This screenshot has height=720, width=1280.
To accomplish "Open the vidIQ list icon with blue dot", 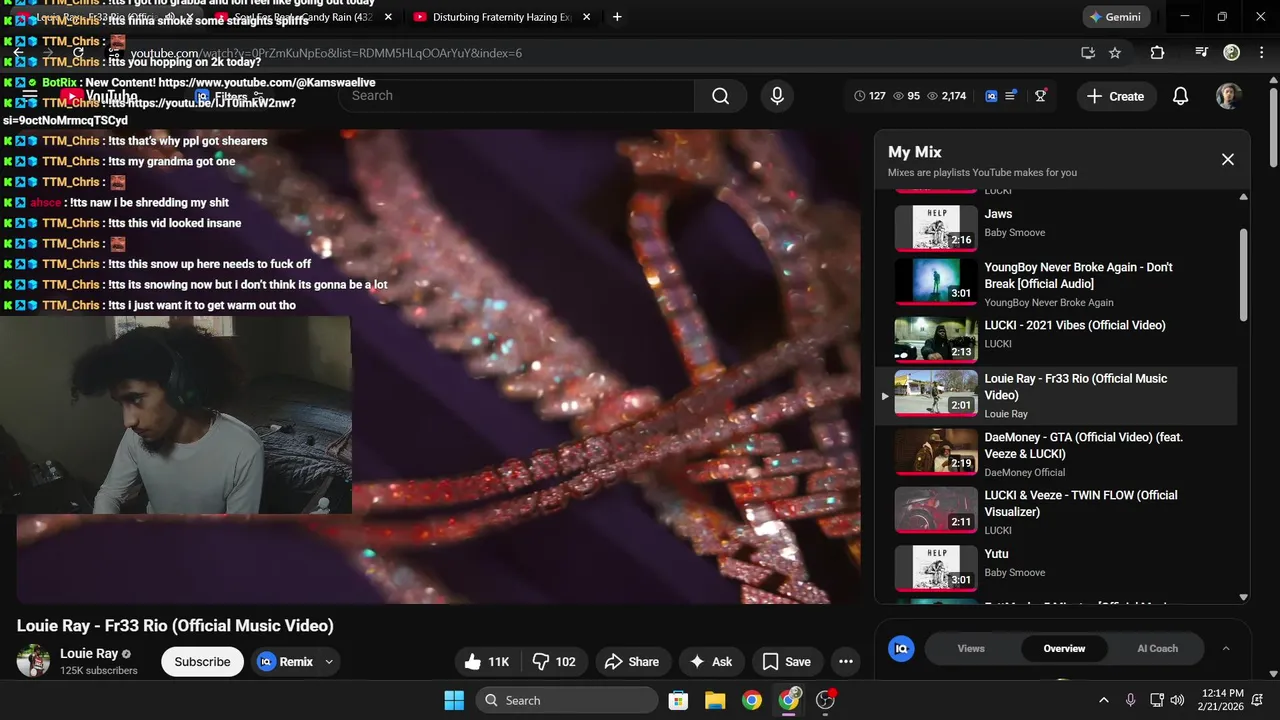I will tap(1011, 96).
